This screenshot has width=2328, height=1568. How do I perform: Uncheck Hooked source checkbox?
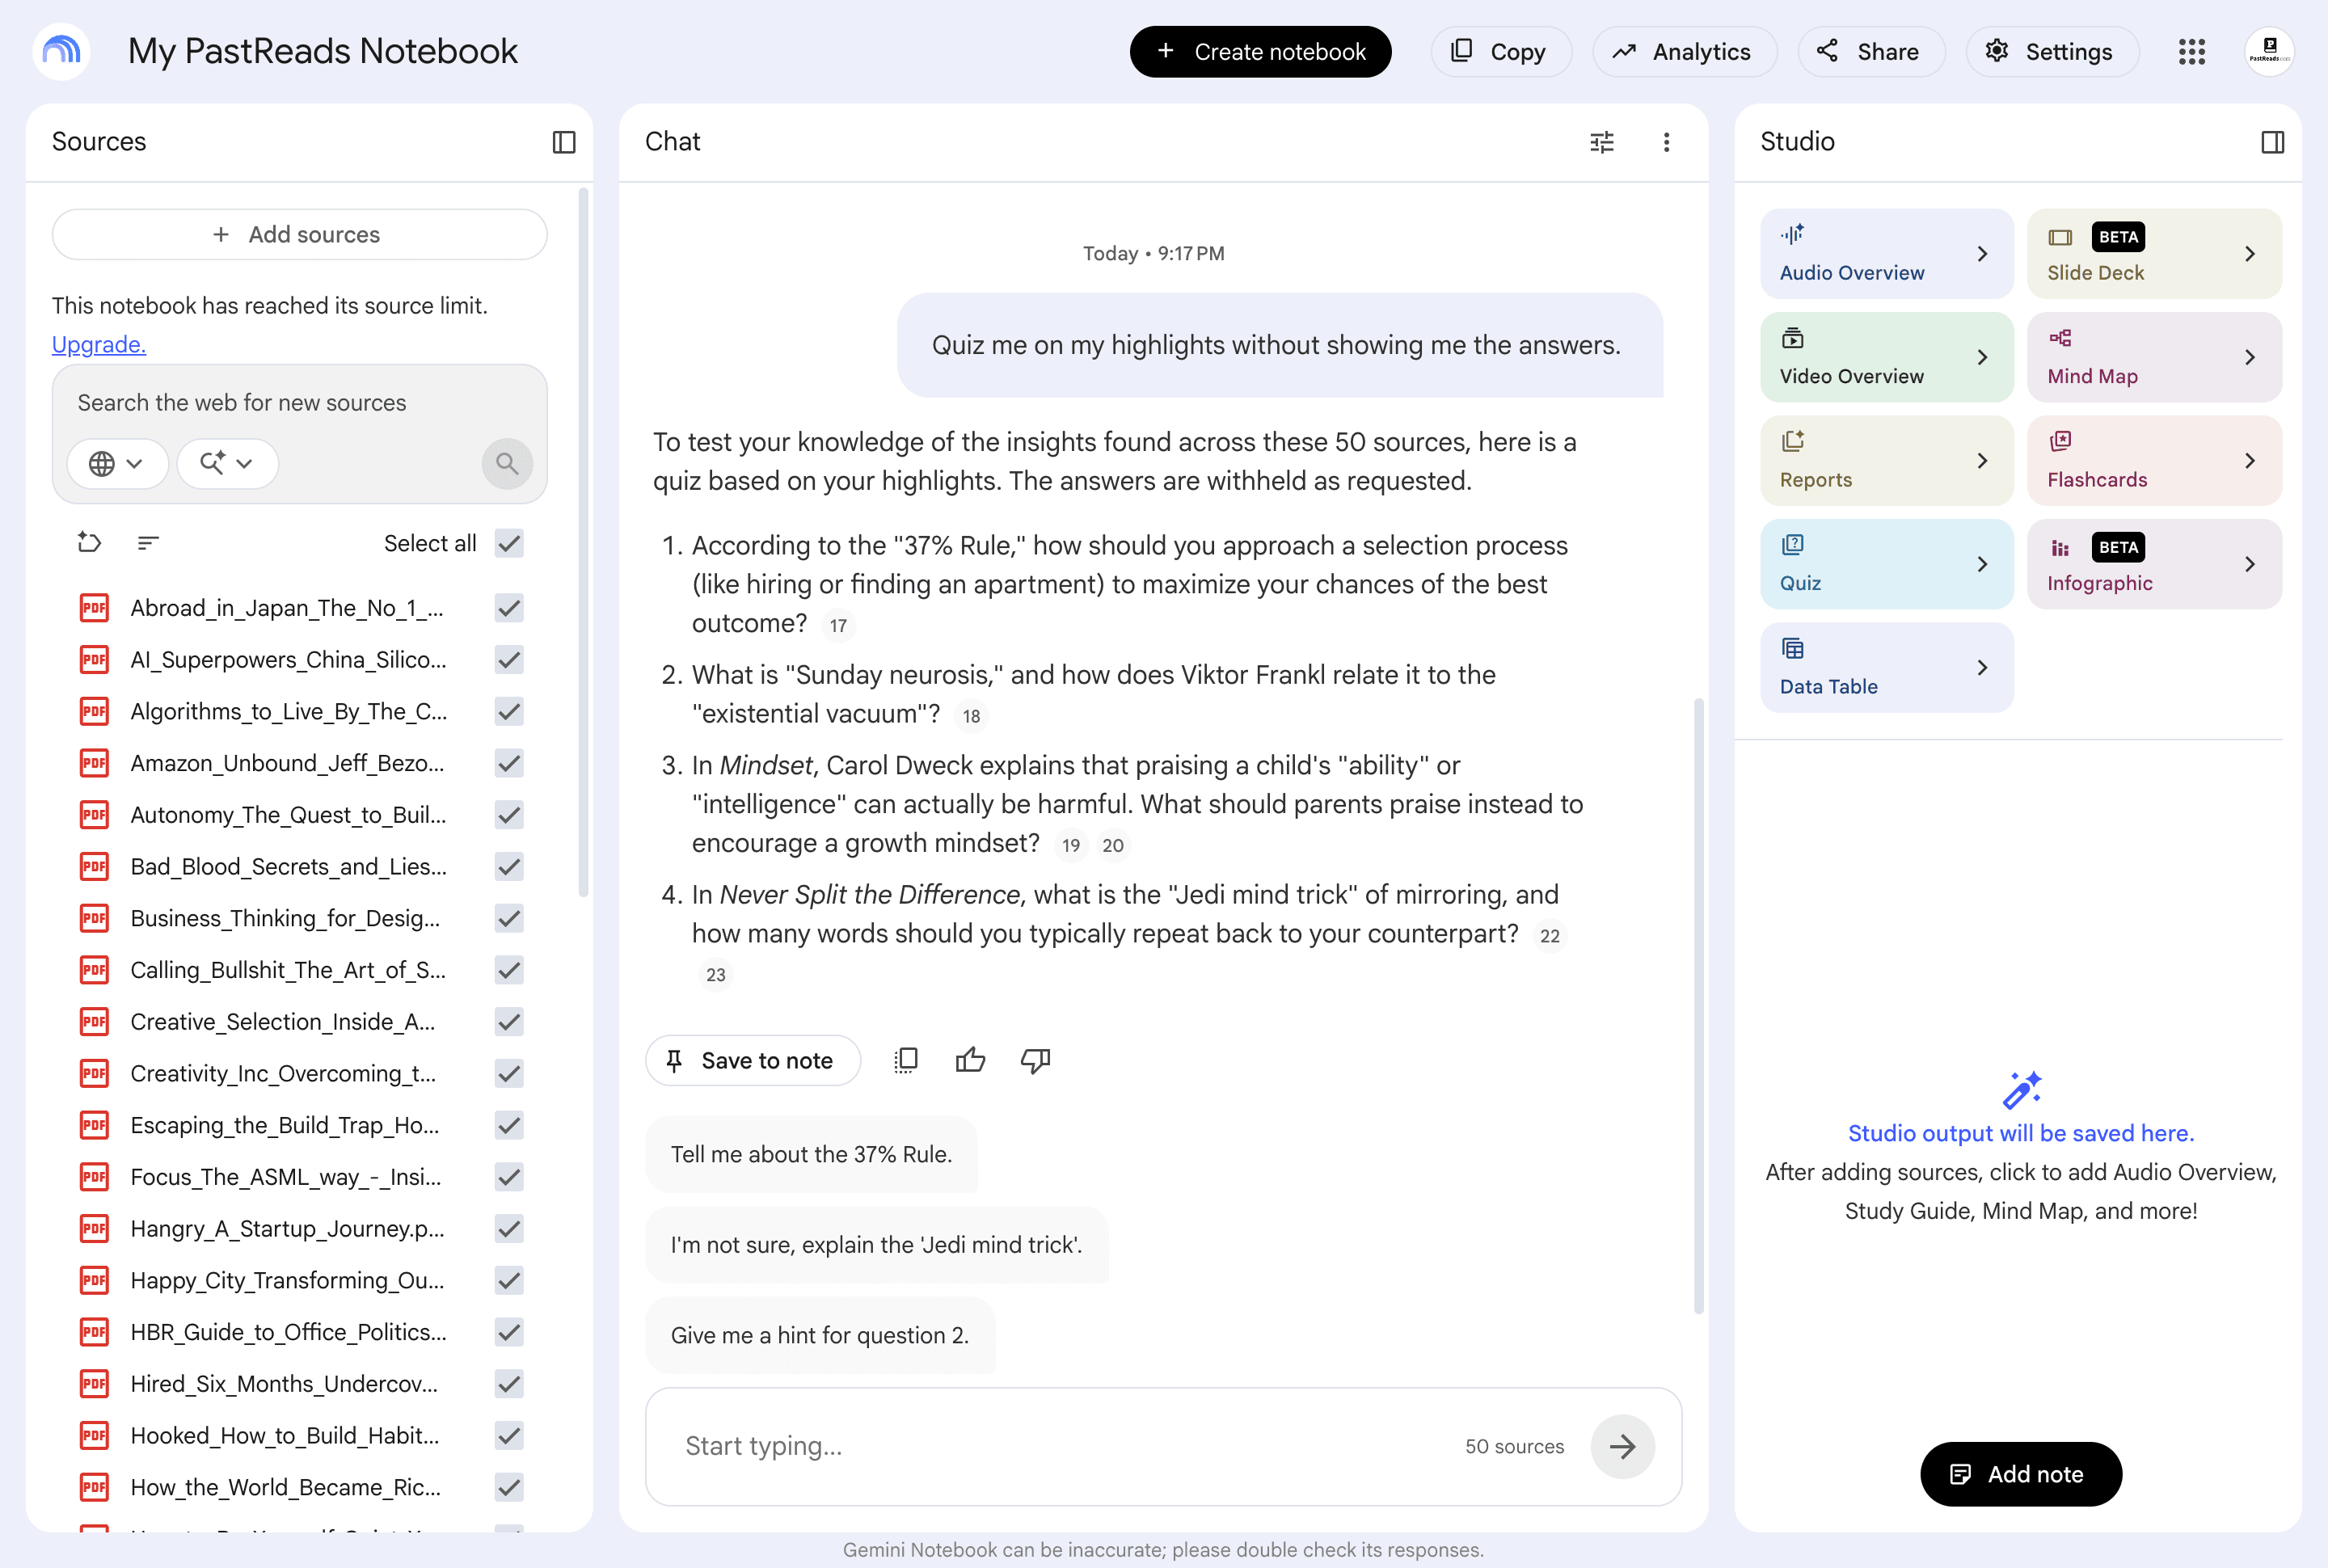coord(509,1435)
